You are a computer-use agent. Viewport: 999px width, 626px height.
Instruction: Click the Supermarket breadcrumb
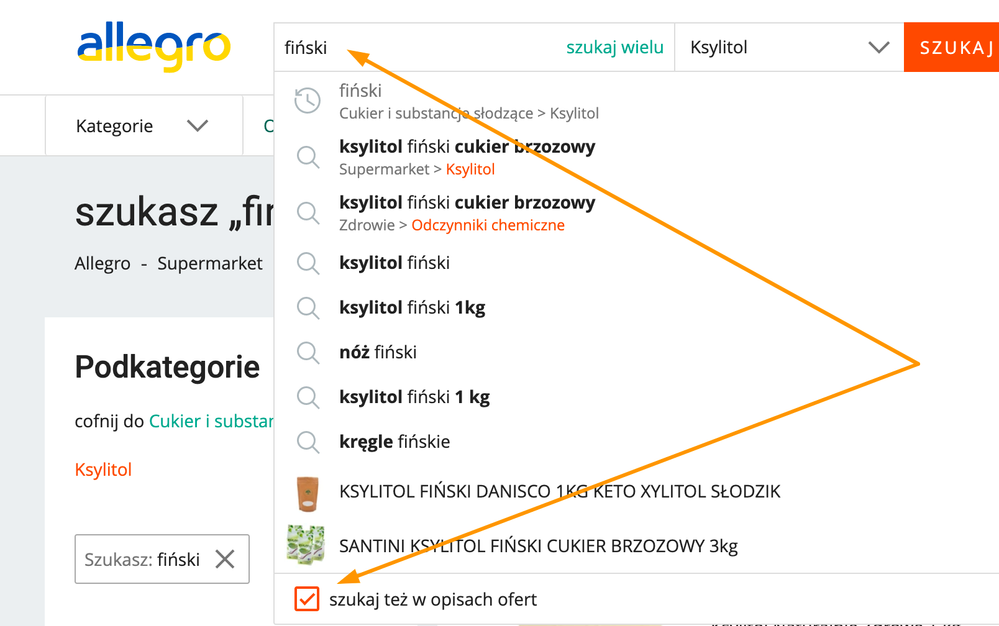click(x=210, y=264)
